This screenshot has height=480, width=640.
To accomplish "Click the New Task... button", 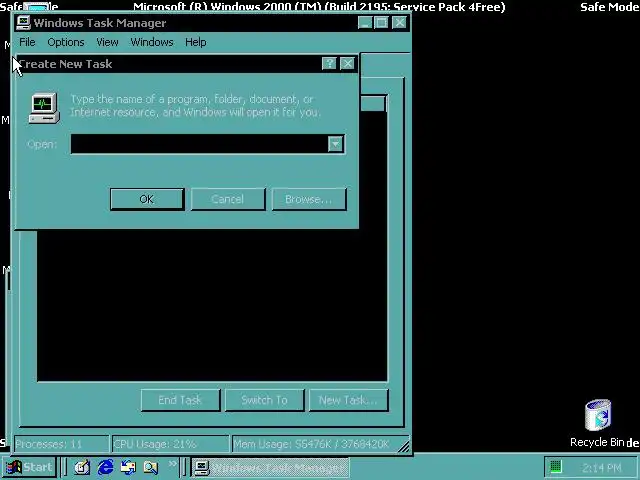I will click(x=349, y=400).
